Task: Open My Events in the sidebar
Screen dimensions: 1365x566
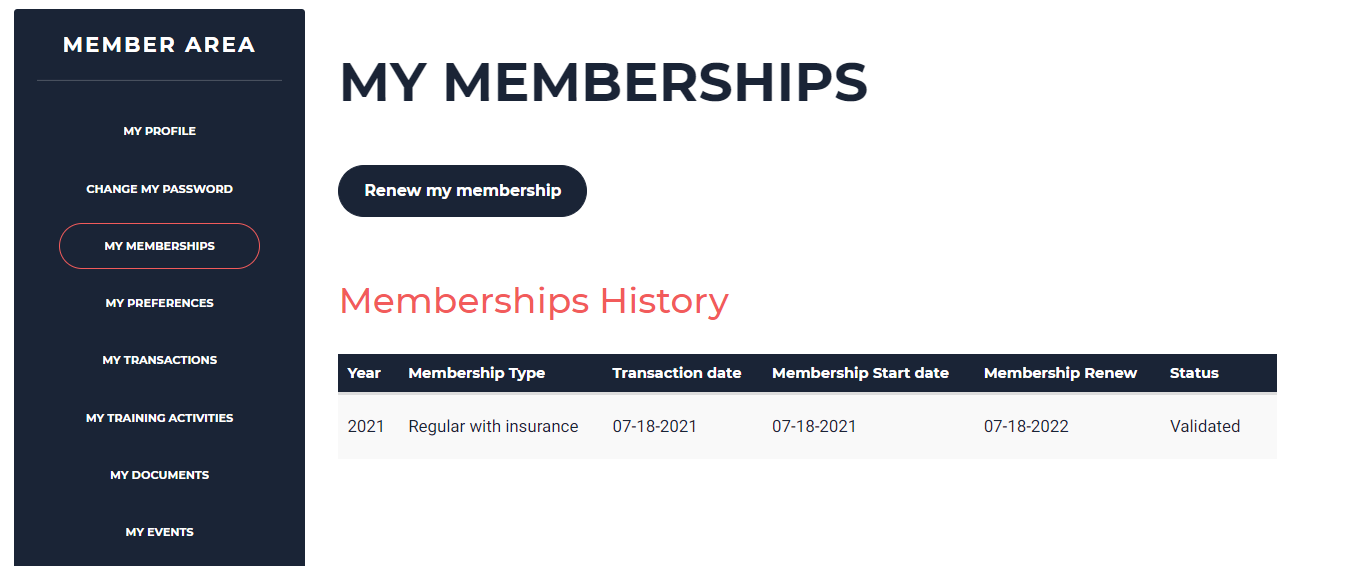Action: 159,532
